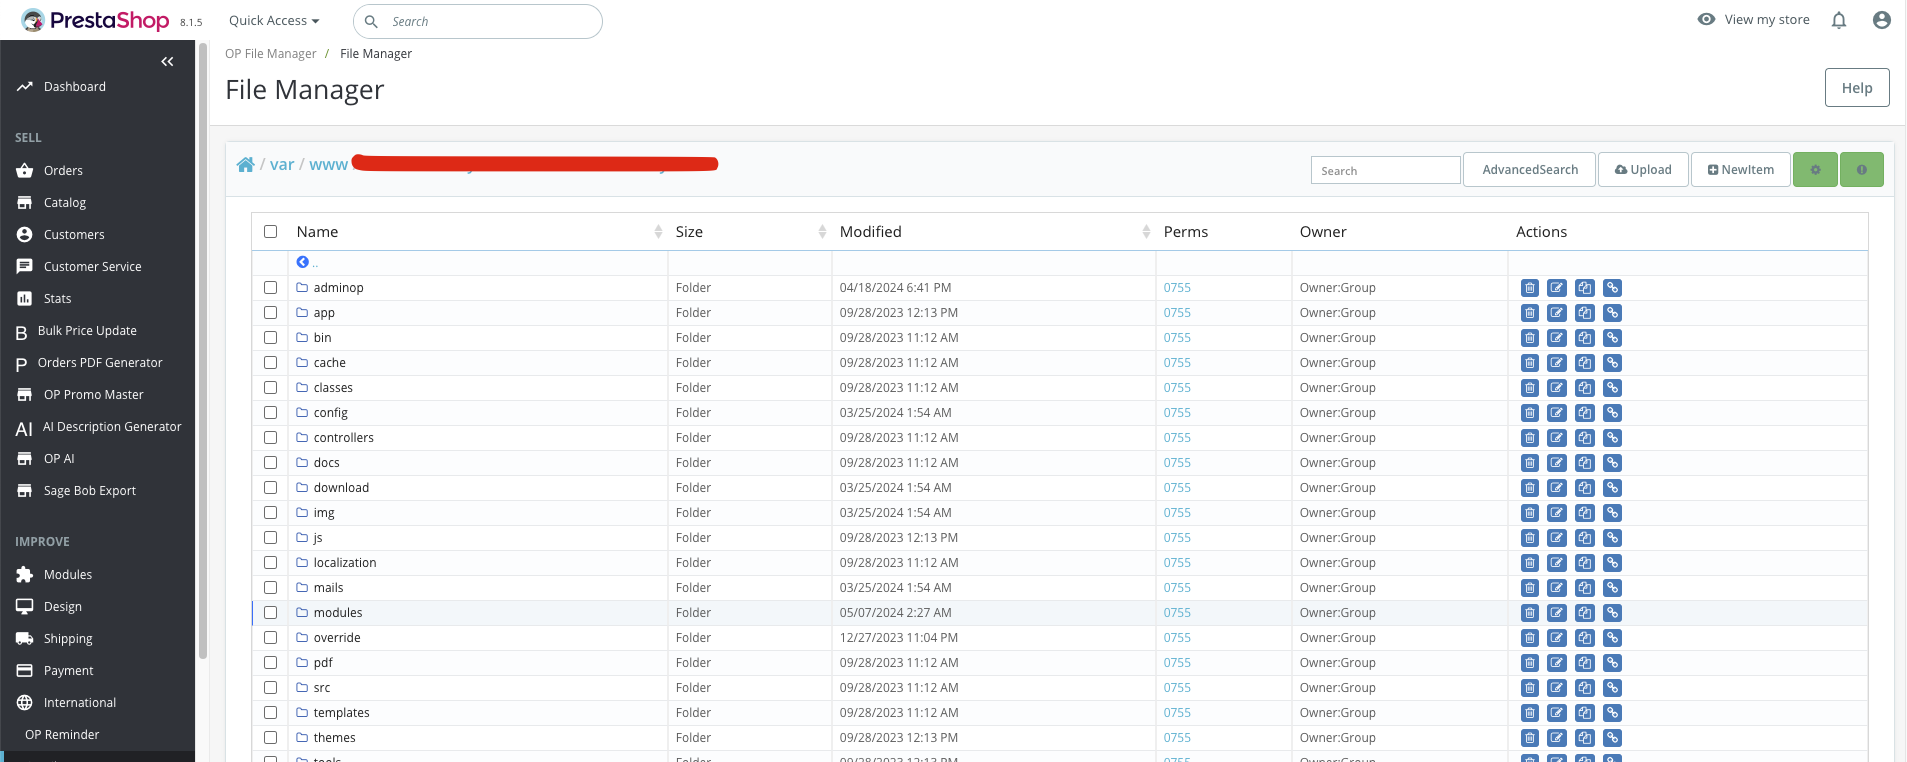This screenshot has width=1907, height=762.
Task: Select all files with the header checkbox
Action: (x=270, y=232)
